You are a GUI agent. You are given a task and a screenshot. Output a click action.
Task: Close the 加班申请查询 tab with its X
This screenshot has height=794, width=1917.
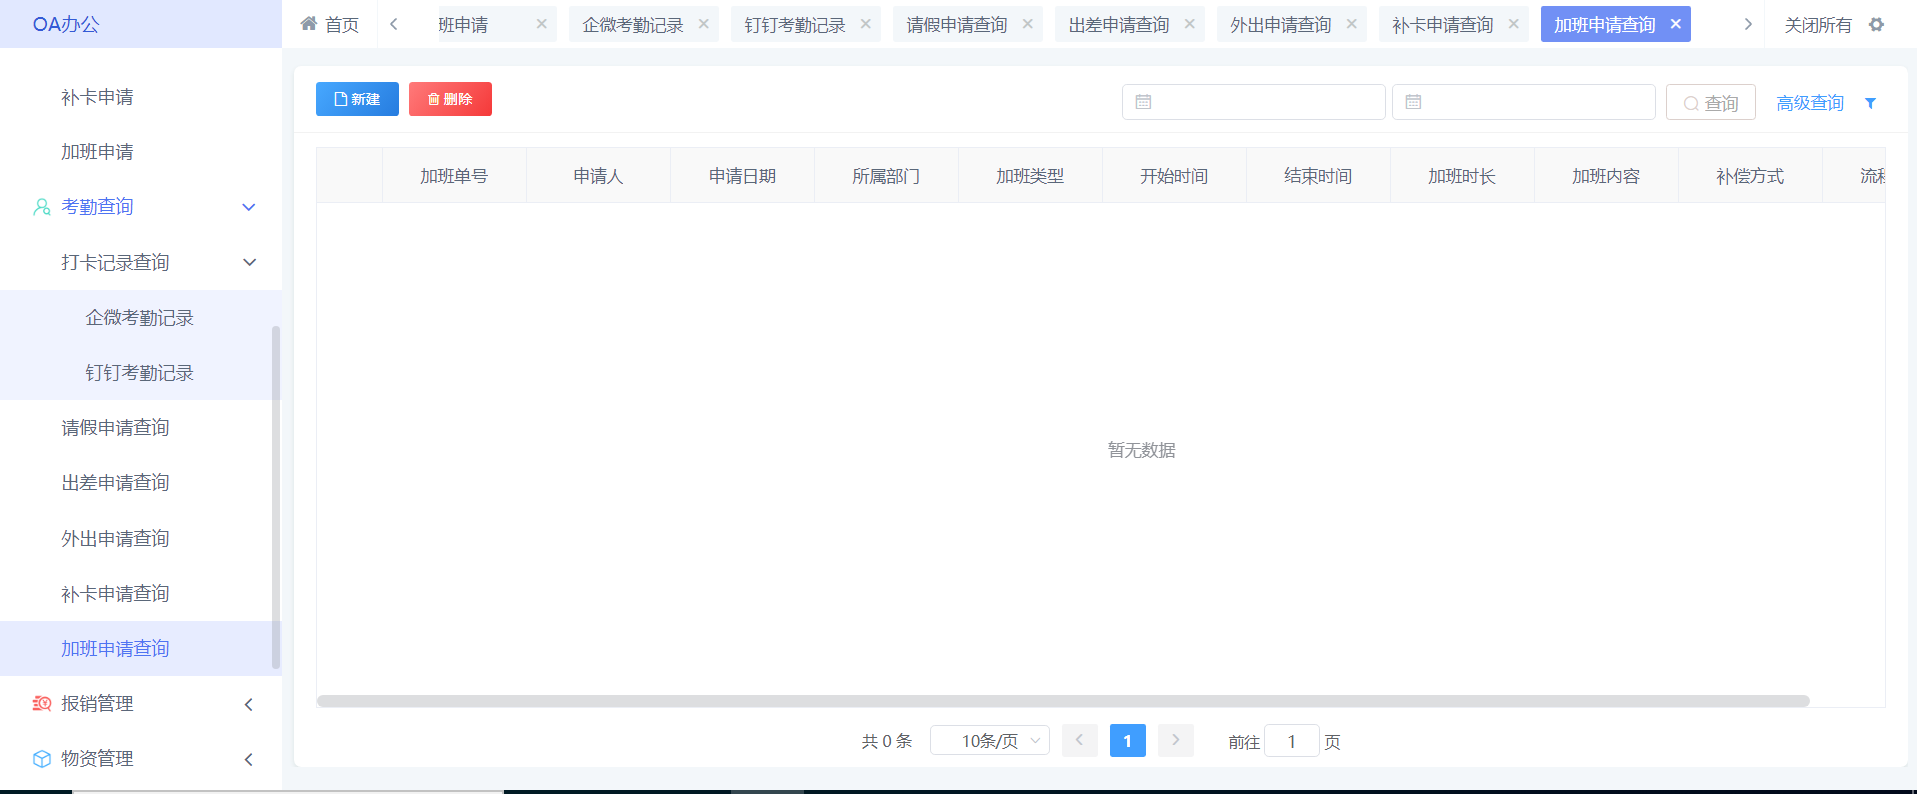point(1676,24)
